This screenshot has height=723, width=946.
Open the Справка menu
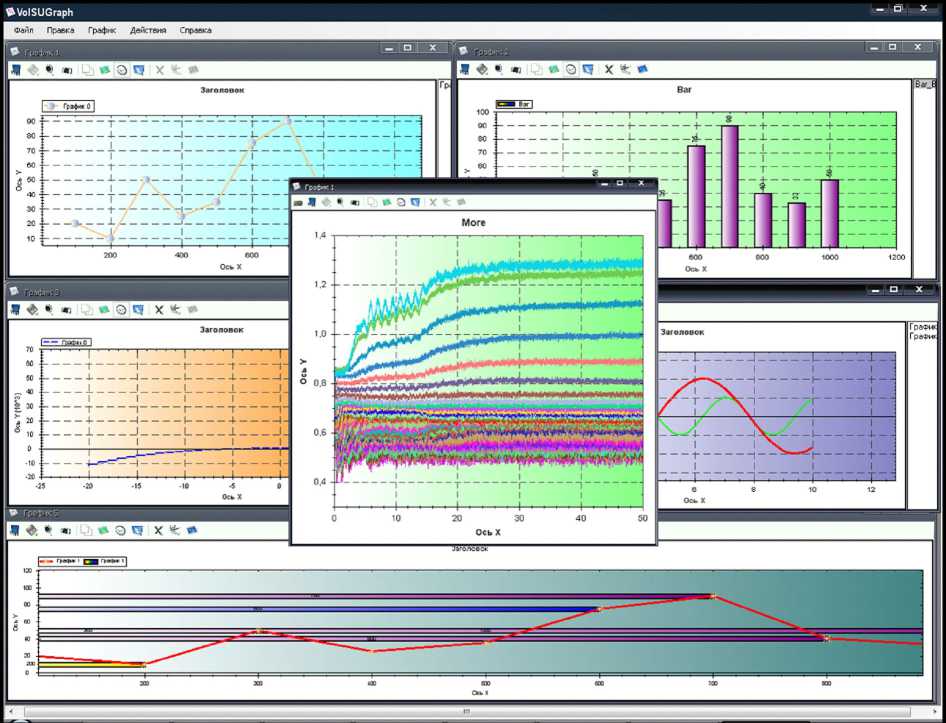tap(196, 30)
